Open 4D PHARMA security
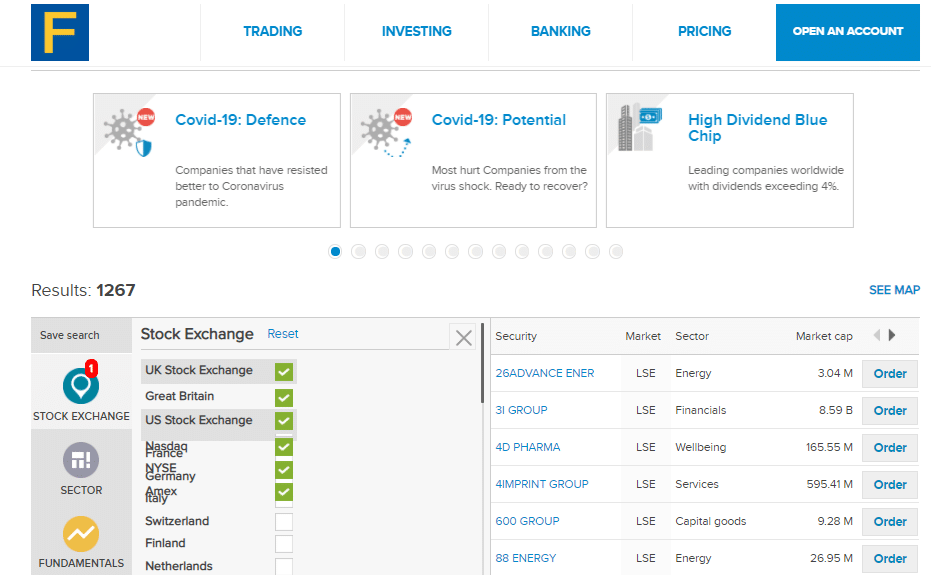The width and height of the screenshot is (931, 575). tap(528, 447)
